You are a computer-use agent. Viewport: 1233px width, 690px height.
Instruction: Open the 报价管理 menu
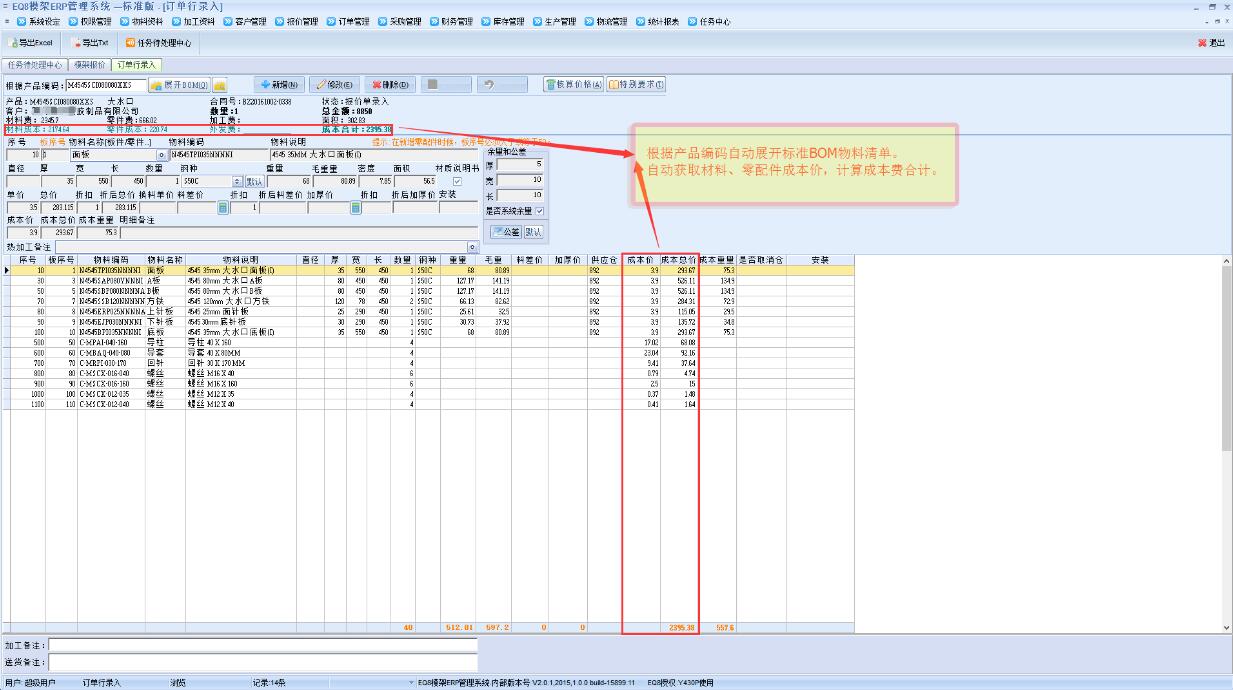tap(298, 21)
